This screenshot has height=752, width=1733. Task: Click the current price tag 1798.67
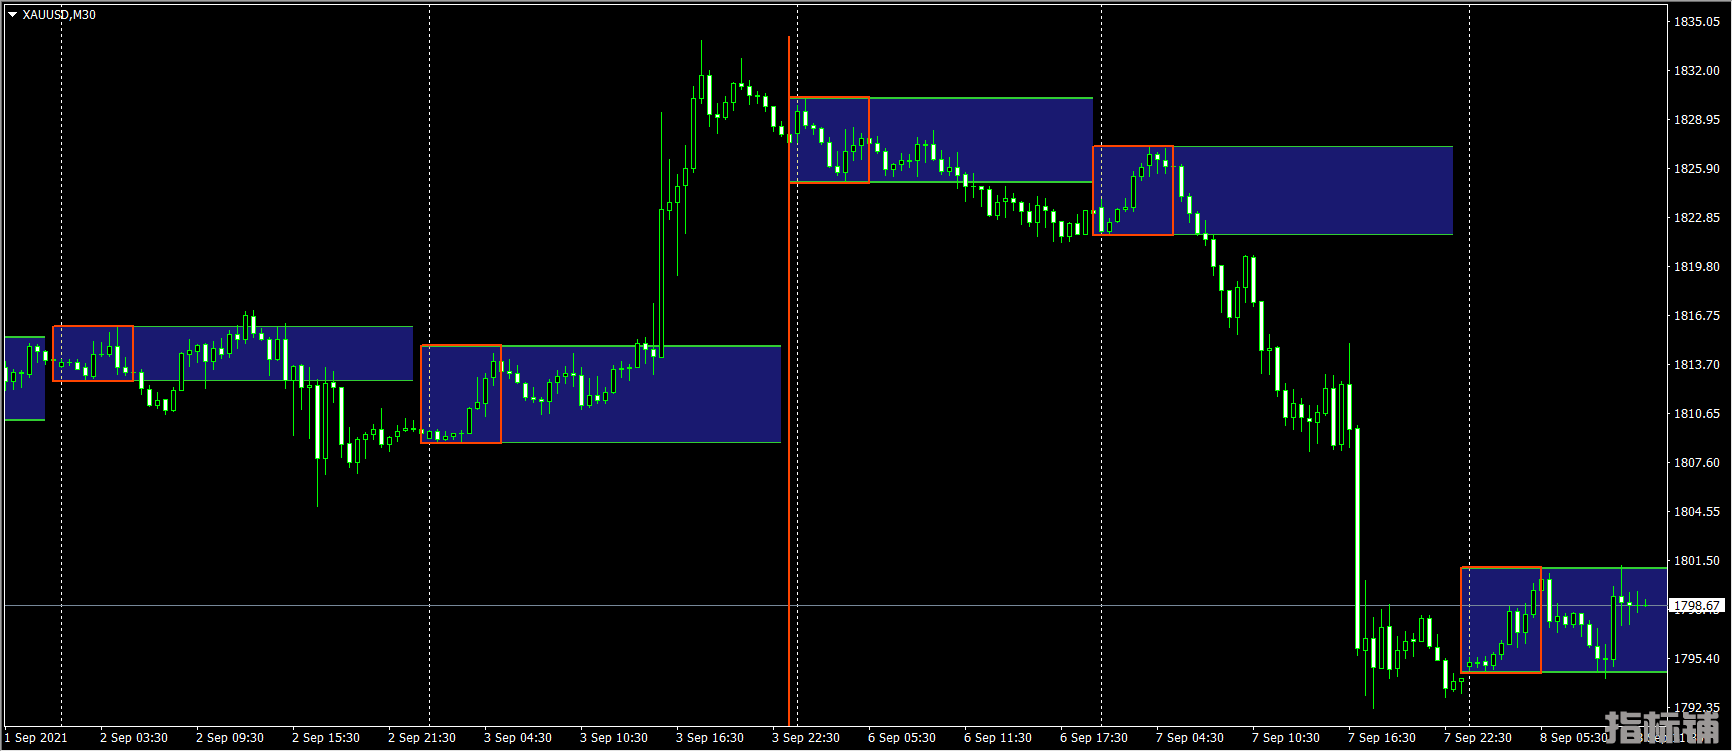[x=1696, y=606]
